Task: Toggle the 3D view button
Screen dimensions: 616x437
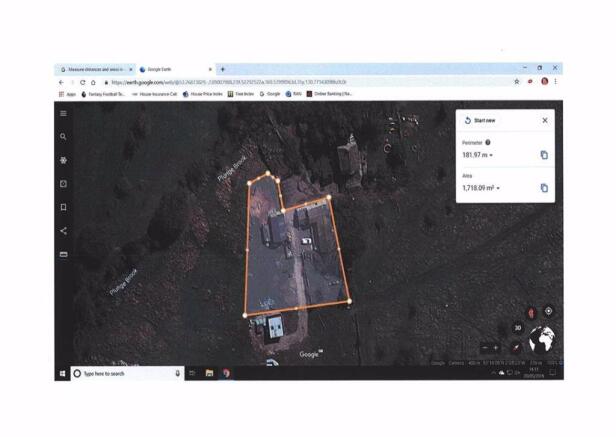Action: (x=518, y=328)
